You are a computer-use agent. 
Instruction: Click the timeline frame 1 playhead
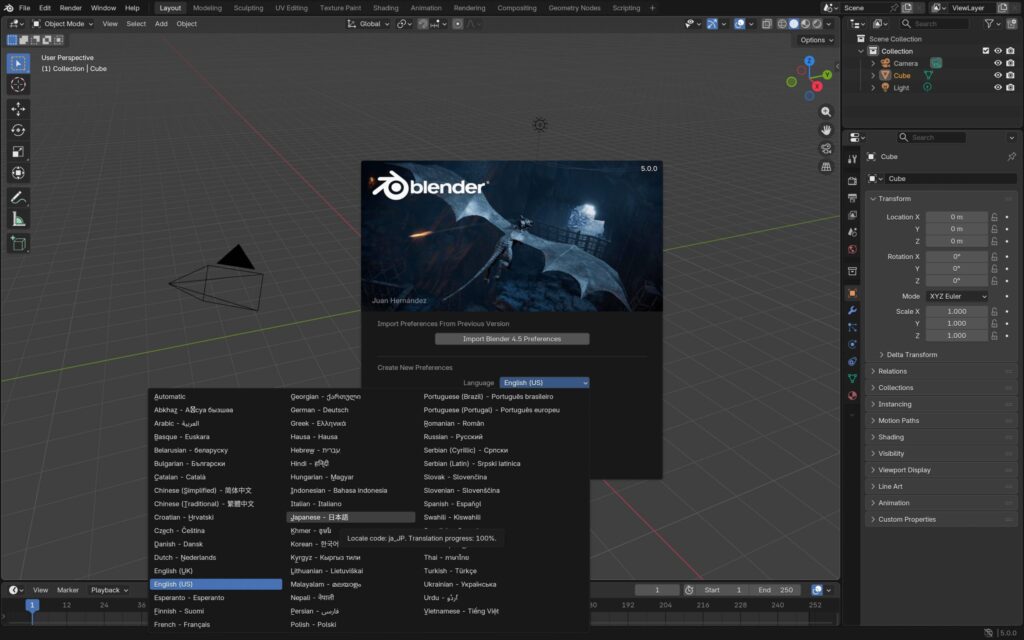click(31, 605)
